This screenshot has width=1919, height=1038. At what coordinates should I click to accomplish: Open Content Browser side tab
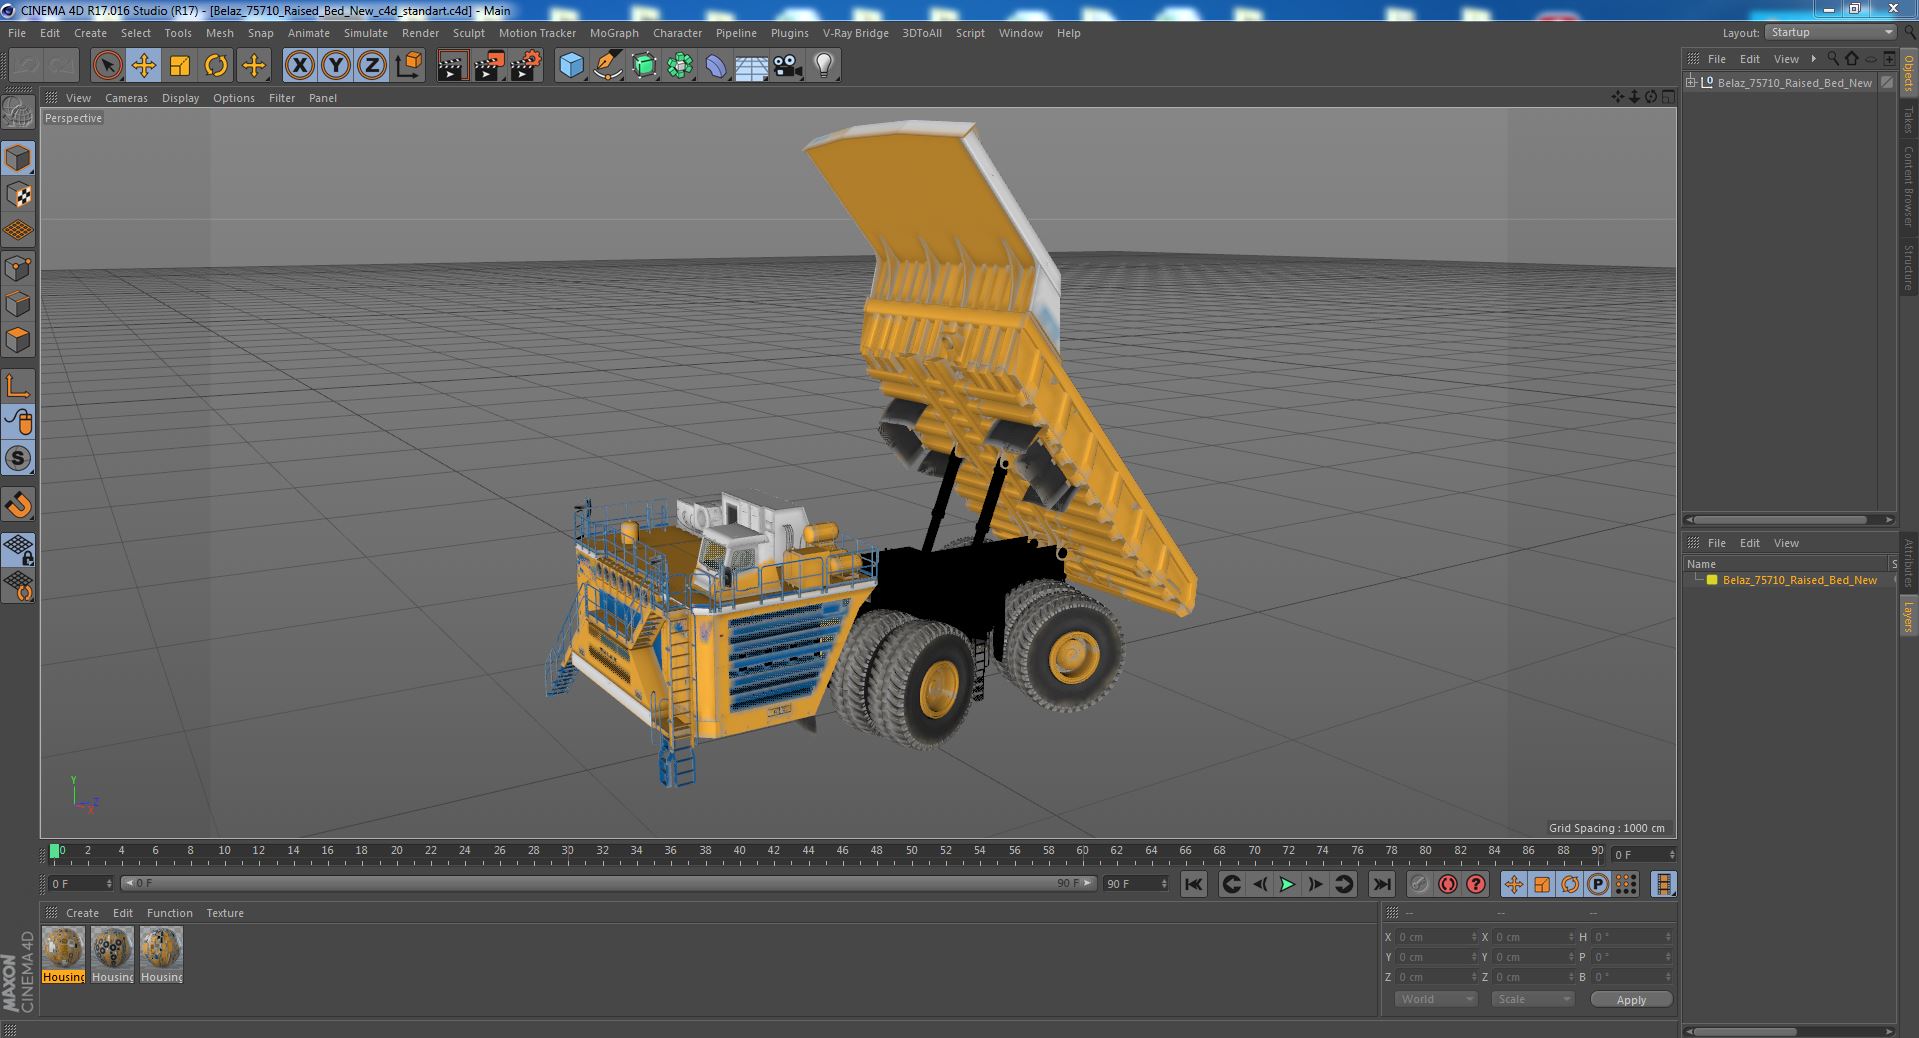(x=1908, y=186)
